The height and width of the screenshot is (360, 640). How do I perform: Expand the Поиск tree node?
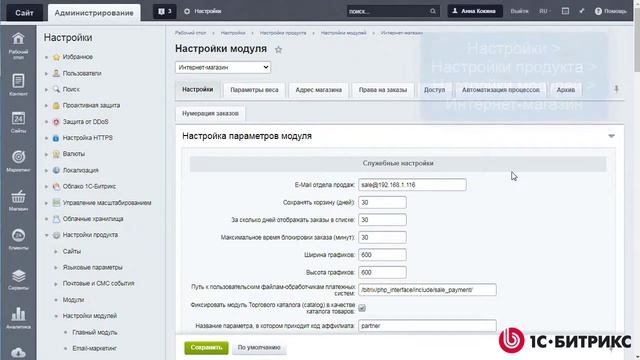tap(47, 89)
